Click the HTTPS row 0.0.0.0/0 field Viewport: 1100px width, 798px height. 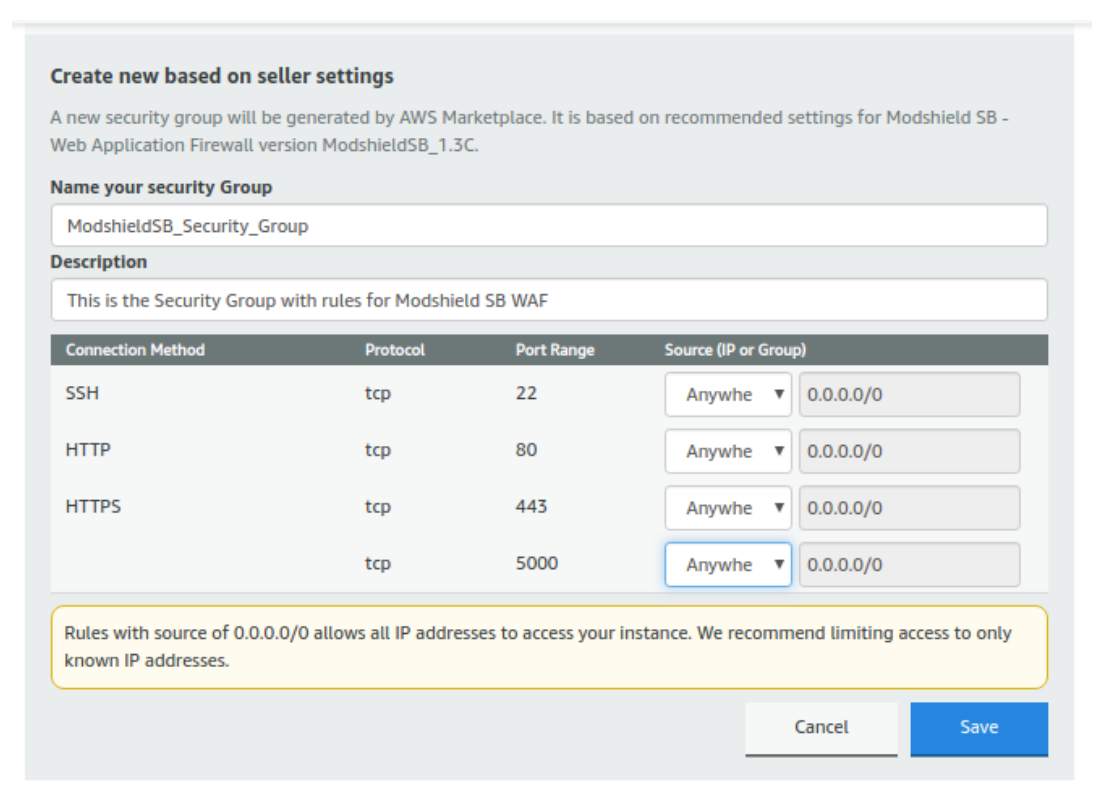click(x=909, y=508)
